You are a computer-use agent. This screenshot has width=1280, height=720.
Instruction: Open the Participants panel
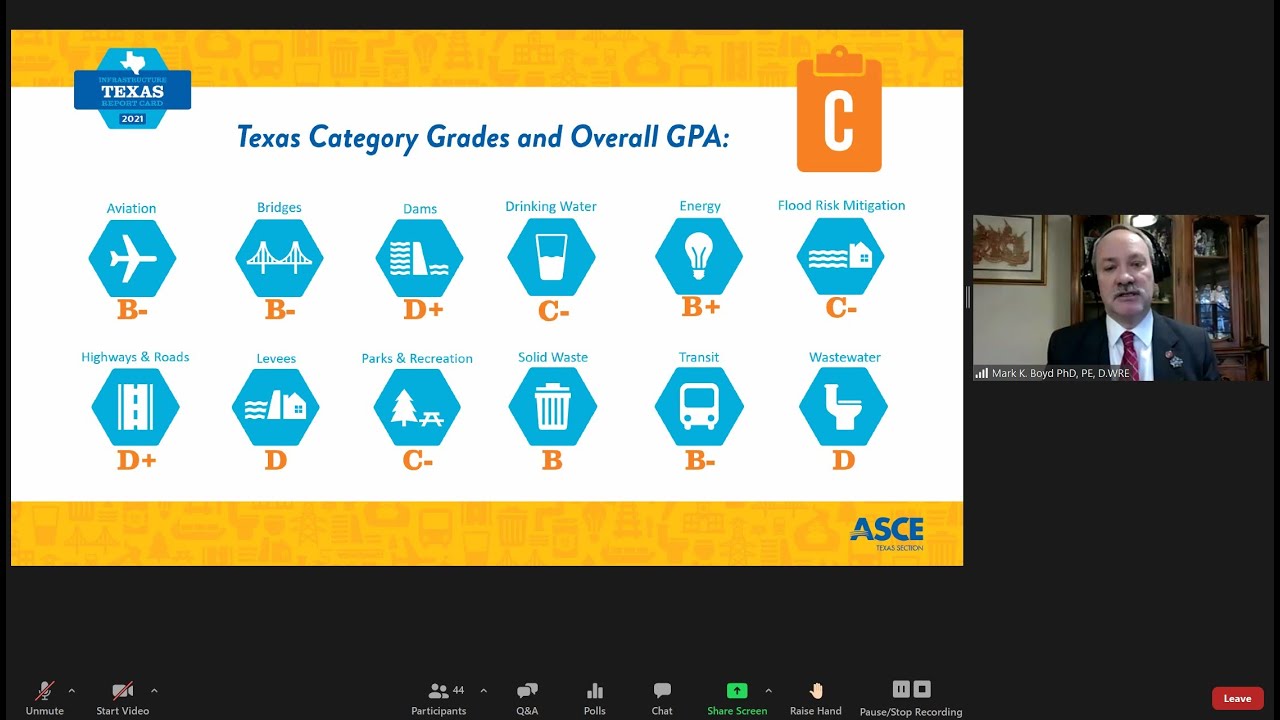tap(439, 697)
